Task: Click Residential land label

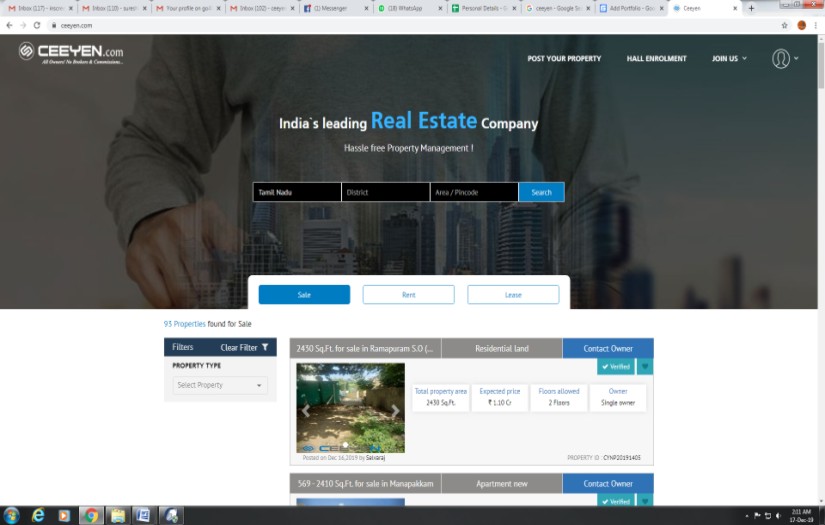Action: 501,348
